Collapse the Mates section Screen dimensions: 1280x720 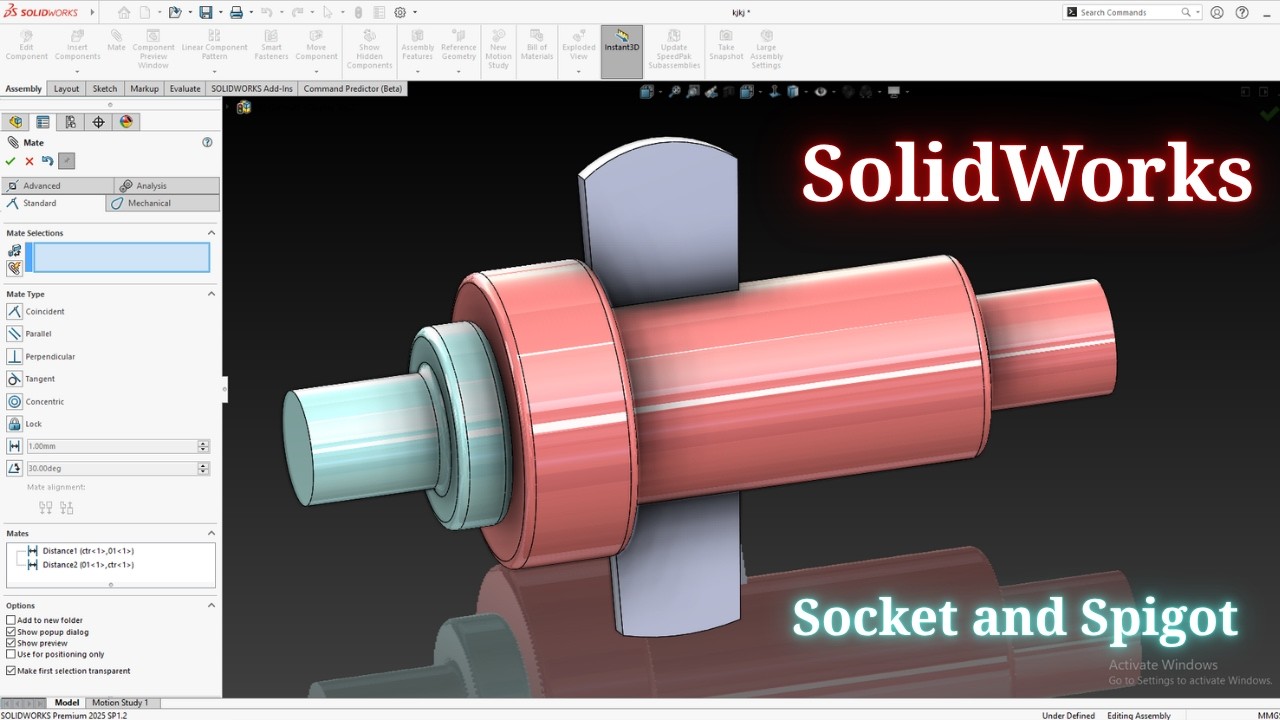coord(211,533)
